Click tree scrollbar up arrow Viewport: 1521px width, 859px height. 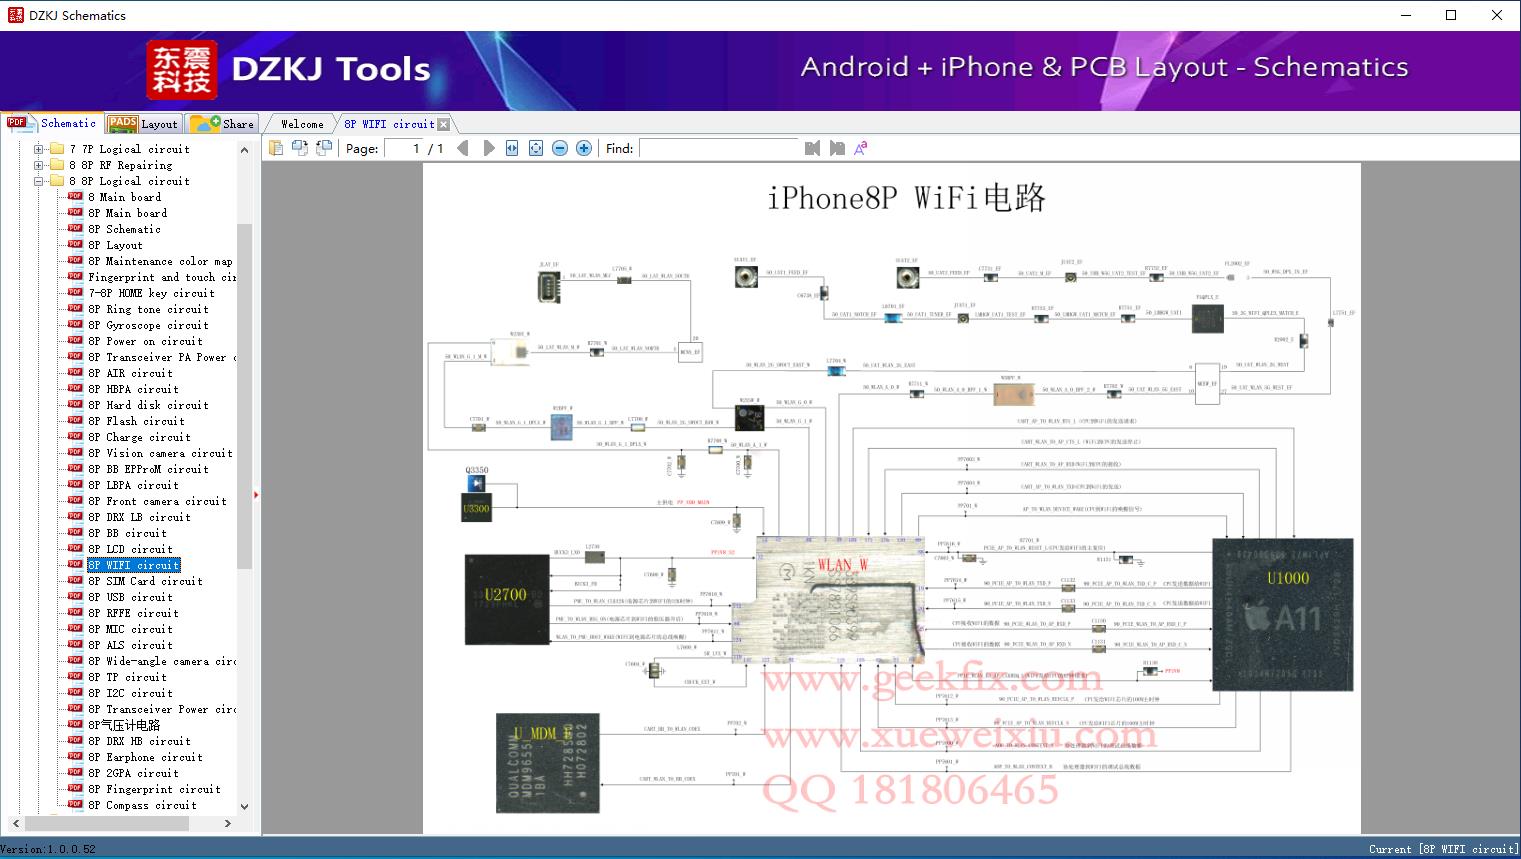pyautogui.click(x=244, y=150)
